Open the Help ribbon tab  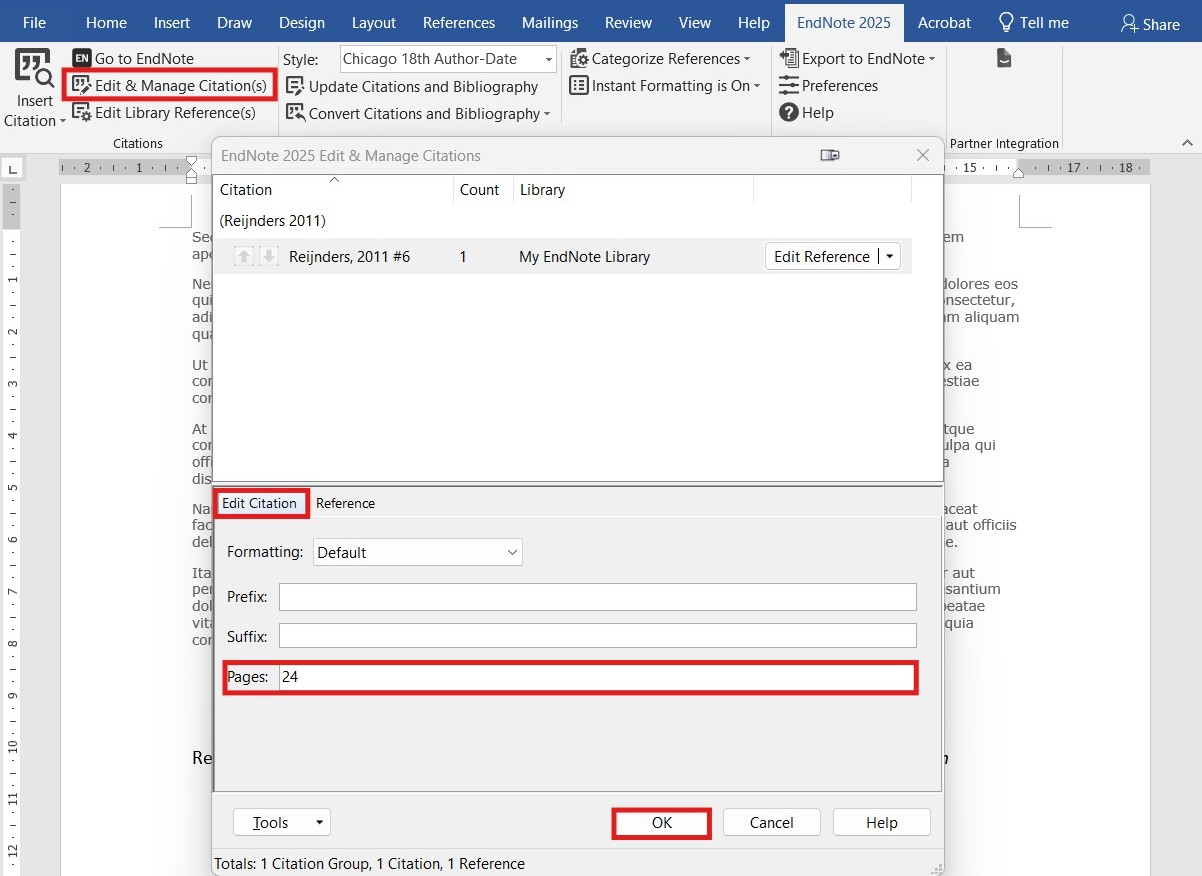pyautogui.click(x=754, y=22)
